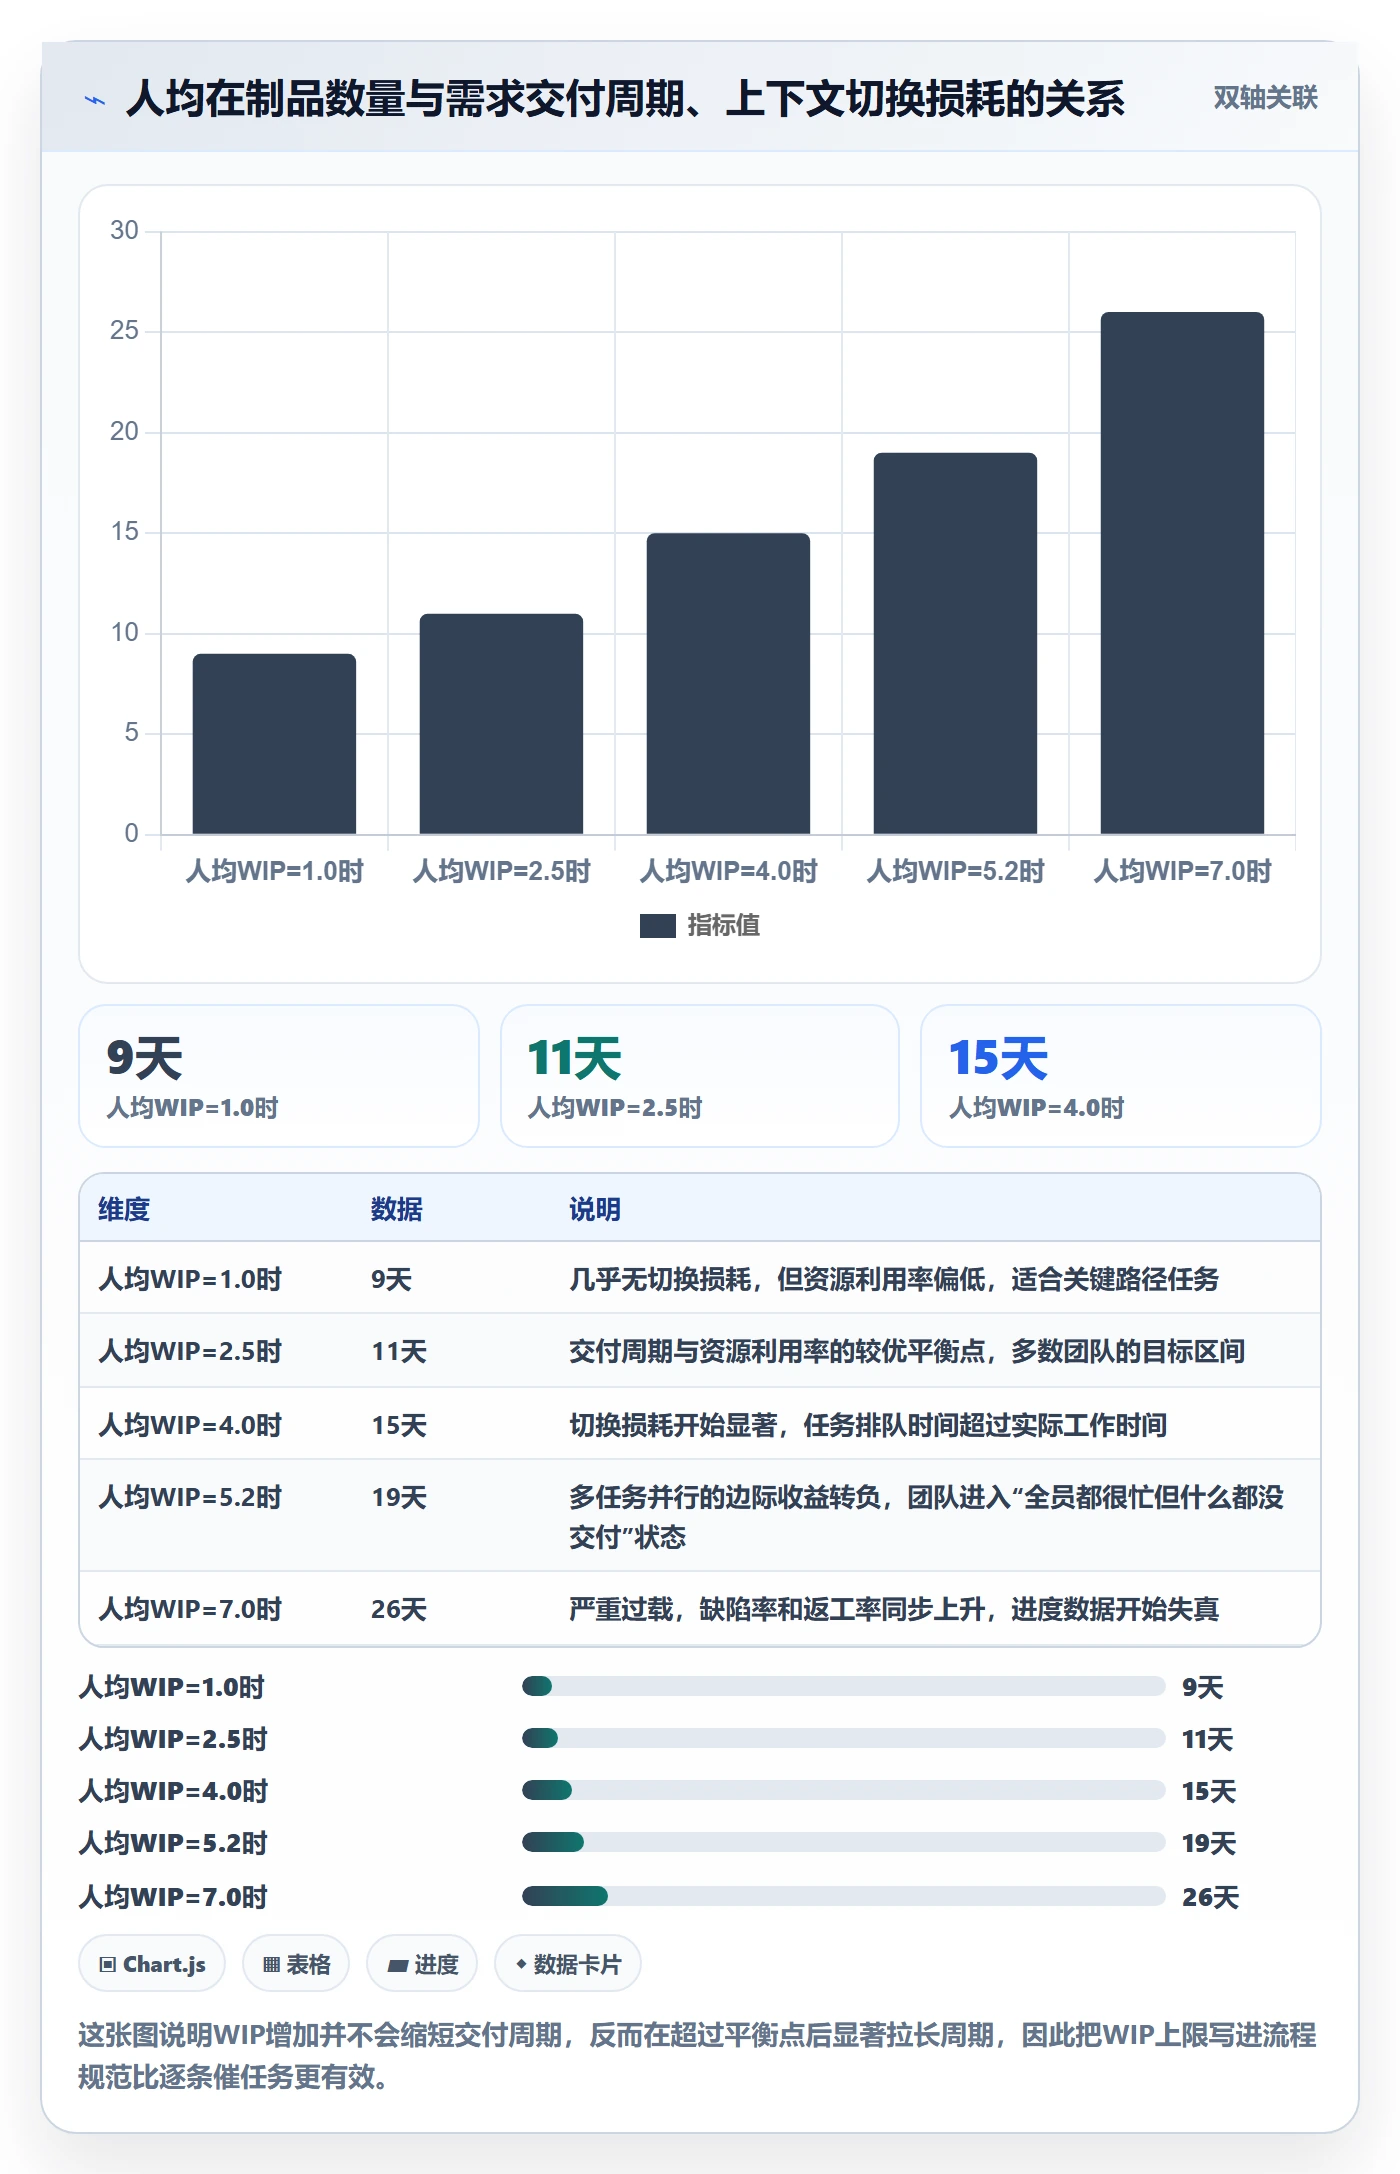Toggle the 指标值 legend entry under the chart
The image size is (1400, 2174).
pyautogui.click(x=700, y=926)
